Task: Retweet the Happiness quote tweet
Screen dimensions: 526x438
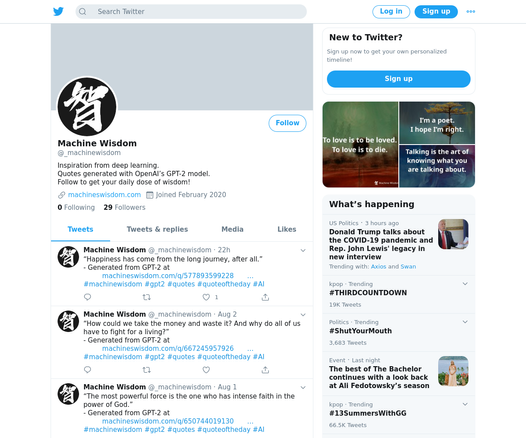Action: (x=147, y=297)
